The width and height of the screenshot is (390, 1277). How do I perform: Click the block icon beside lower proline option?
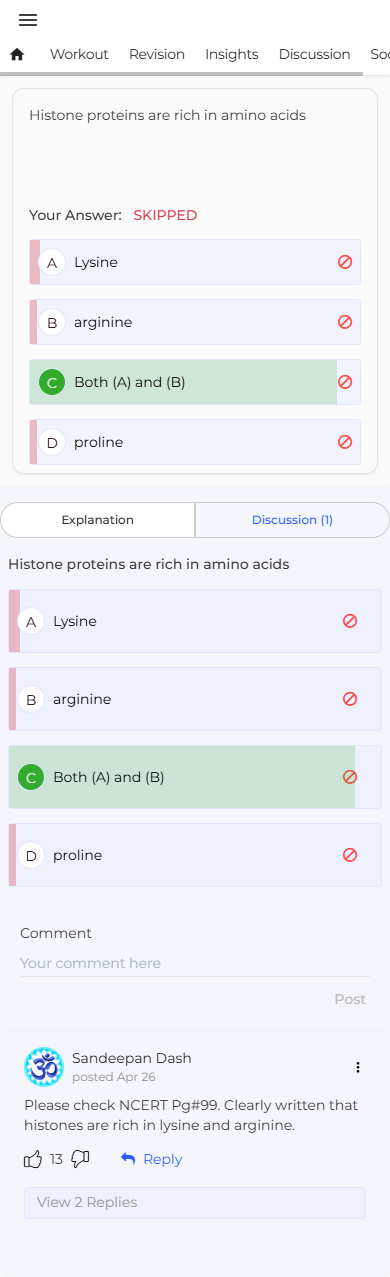coord(350,855)
